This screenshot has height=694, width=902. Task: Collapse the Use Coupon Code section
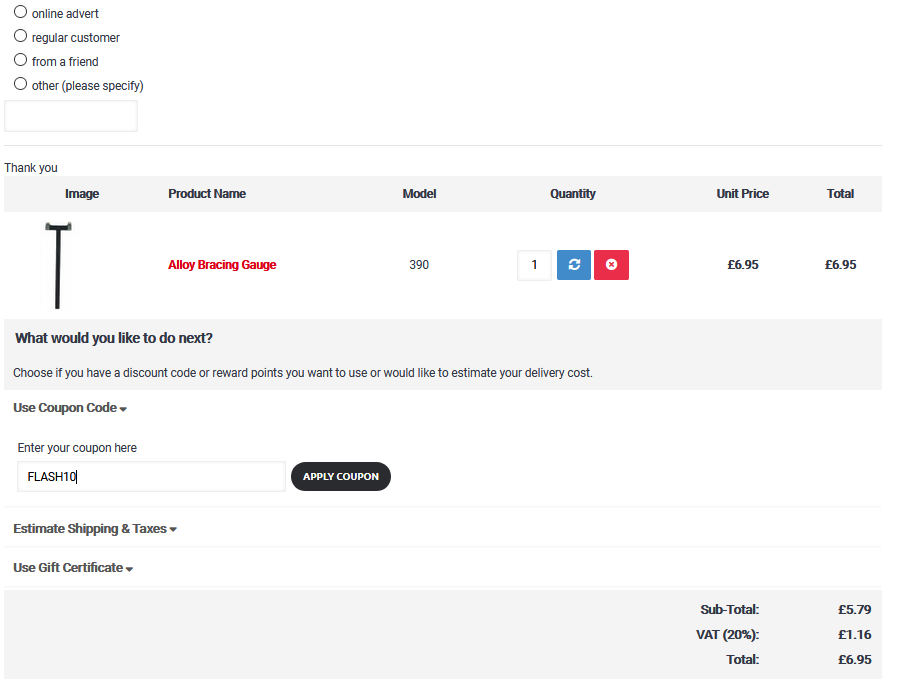(x=70, y=408)
